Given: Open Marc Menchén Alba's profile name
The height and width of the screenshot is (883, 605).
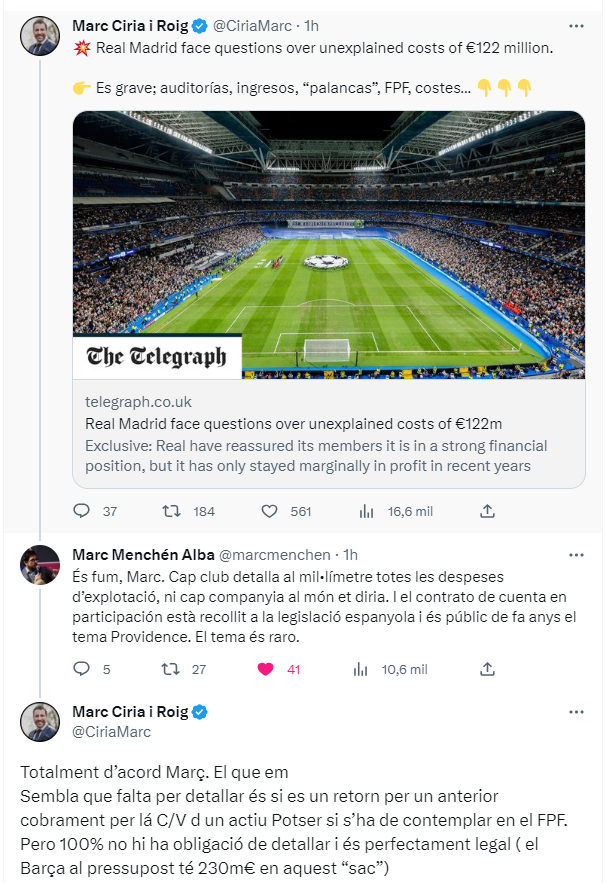Looking at the screenshot, I should (x=141, y=554).
